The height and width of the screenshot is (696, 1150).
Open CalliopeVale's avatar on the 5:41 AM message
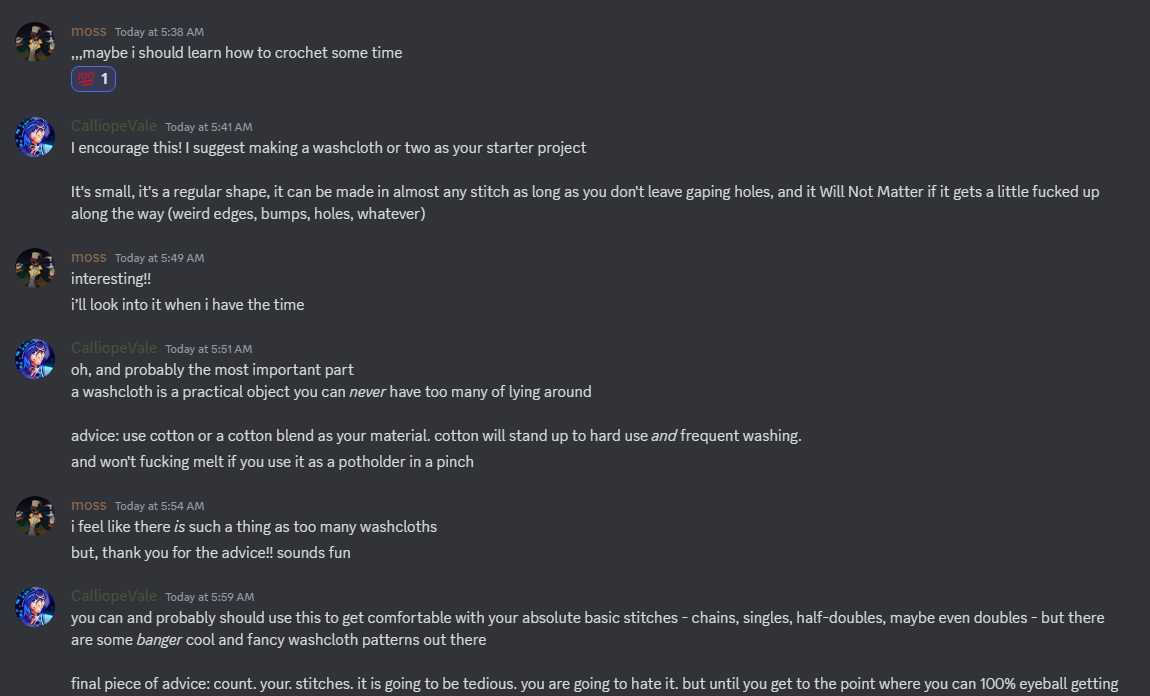[x=35, y=137]
